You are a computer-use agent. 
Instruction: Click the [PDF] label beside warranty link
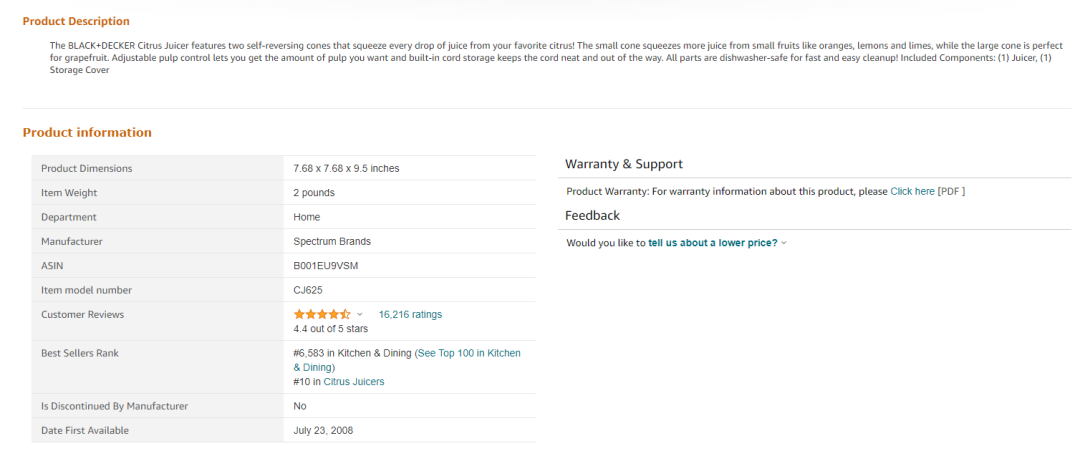(951, 191)
